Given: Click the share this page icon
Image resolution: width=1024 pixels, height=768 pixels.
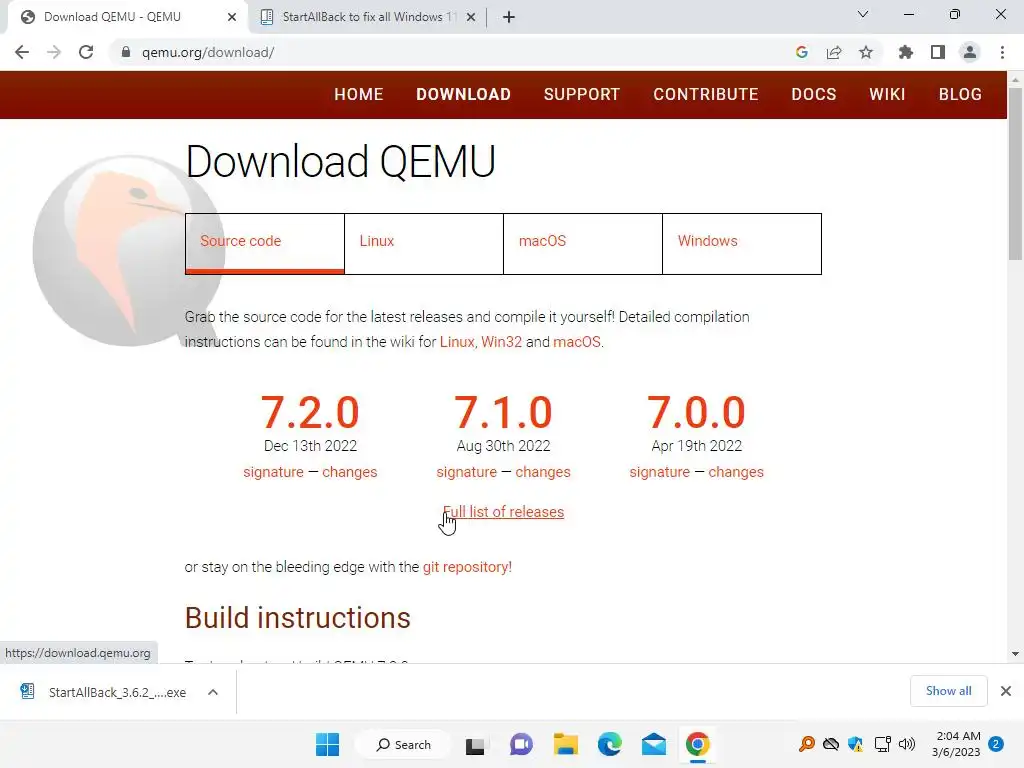Looking at the screenshot, I should point(834,52).
